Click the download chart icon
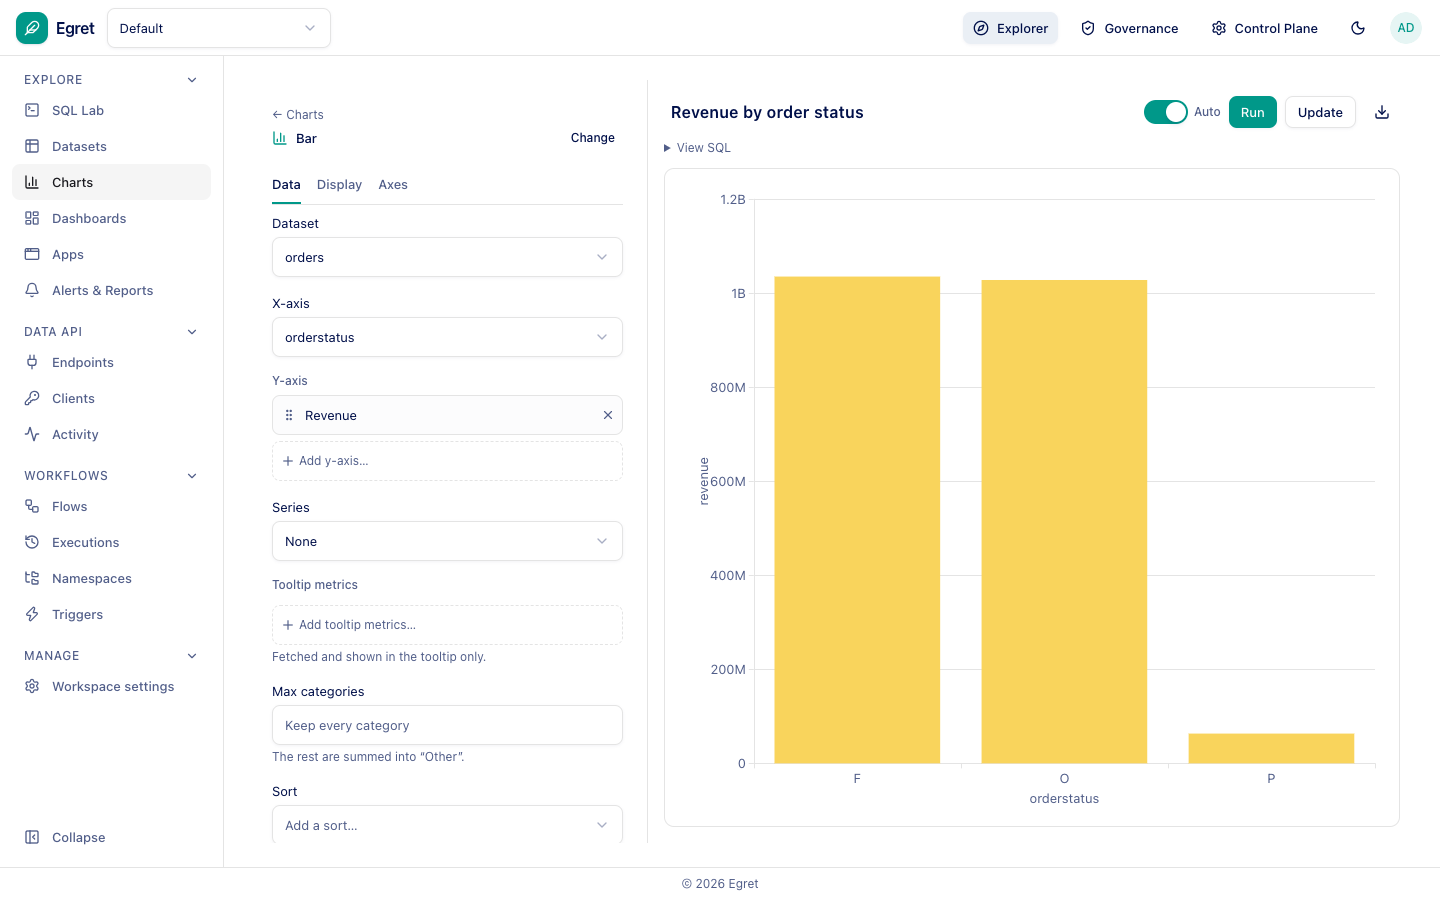Viewport: 1440px width, 900px height. click(1382, 112)
